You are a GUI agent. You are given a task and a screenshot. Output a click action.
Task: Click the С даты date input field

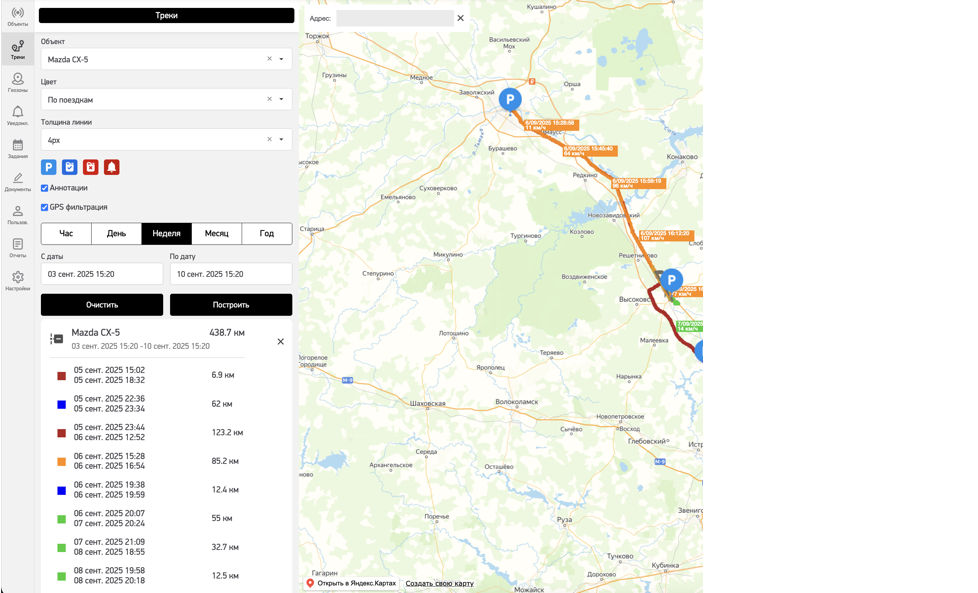[x=102, y=274]
